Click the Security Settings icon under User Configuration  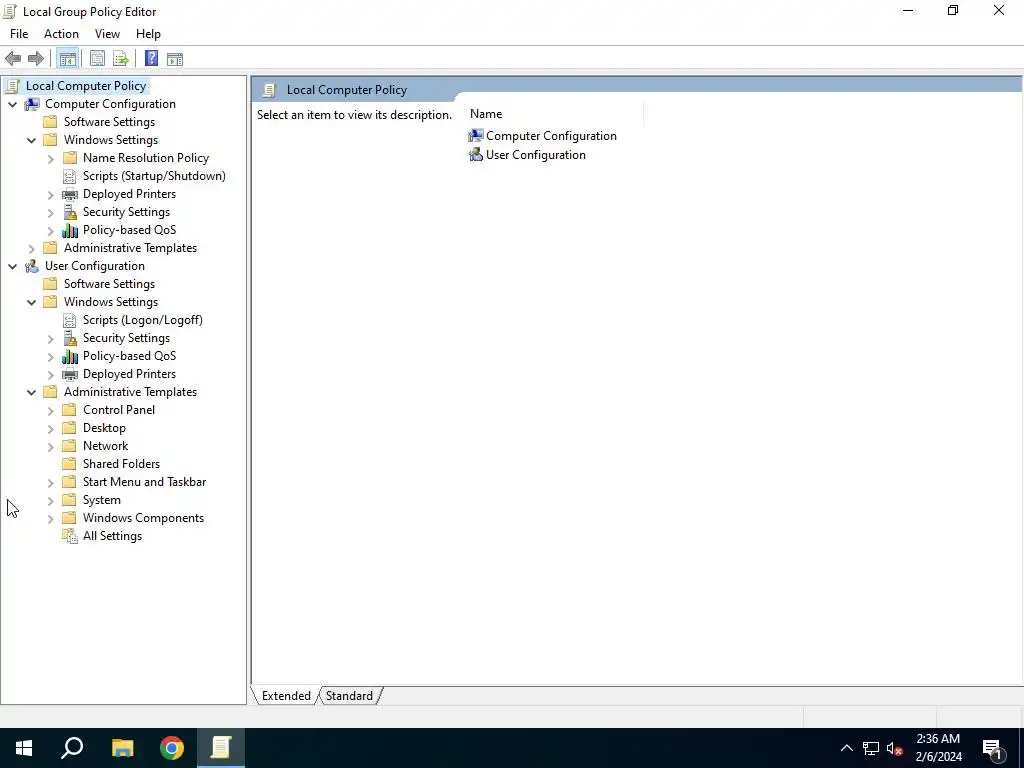coord(70,338)
